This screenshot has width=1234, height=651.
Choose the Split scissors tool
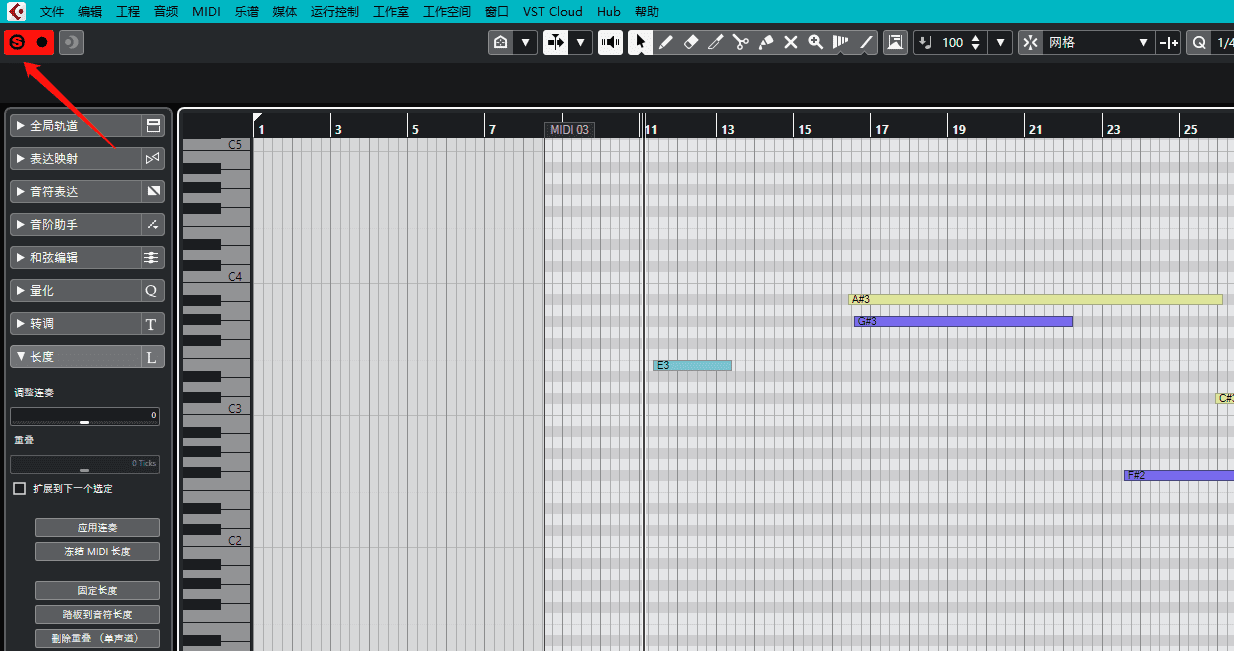click(x=740, y=42)
